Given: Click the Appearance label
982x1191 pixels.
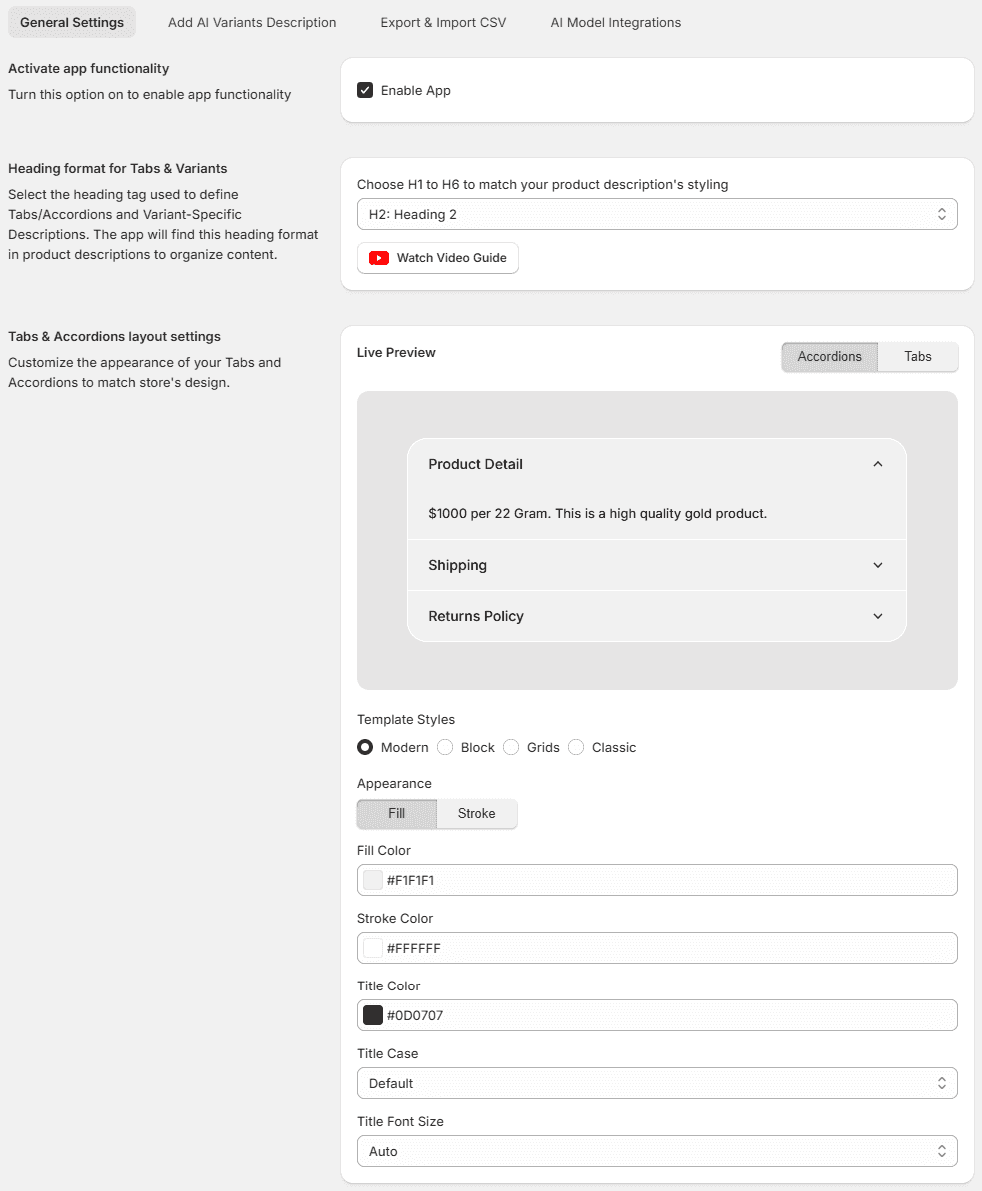Looking at the screenshot, I should pyautogui.click(x=394, y=784).
